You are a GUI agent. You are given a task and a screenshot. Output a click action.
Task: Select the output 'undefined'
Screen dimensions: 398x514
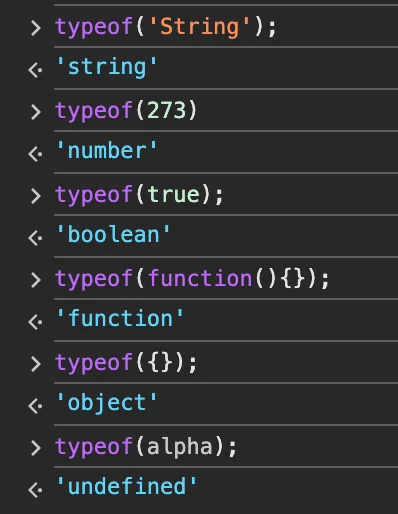126,487
